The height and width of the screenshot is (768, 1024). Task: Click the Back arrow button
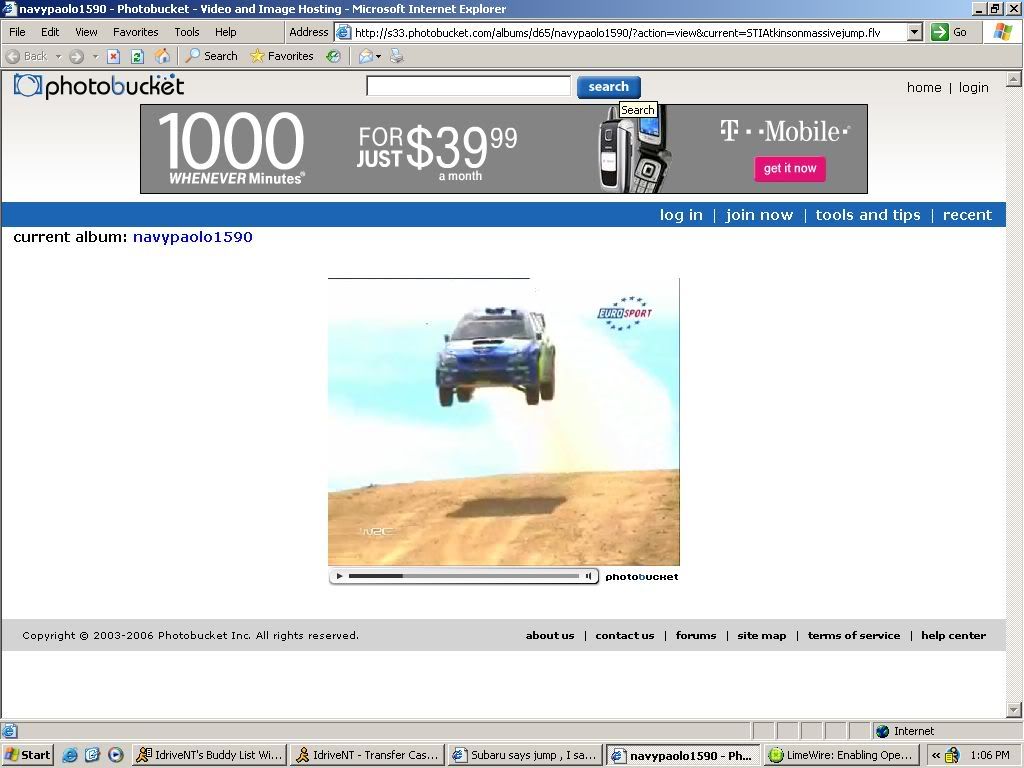pyautogui.click(x=26, y=56)
